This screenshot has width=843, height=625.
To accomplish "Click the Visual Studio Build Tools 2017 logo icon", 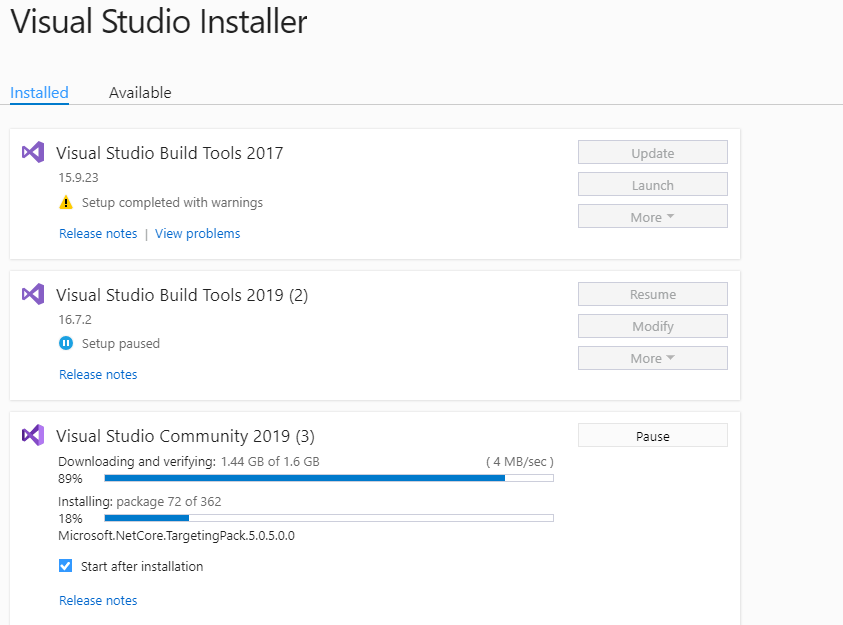I will click(x=33, y=153).
